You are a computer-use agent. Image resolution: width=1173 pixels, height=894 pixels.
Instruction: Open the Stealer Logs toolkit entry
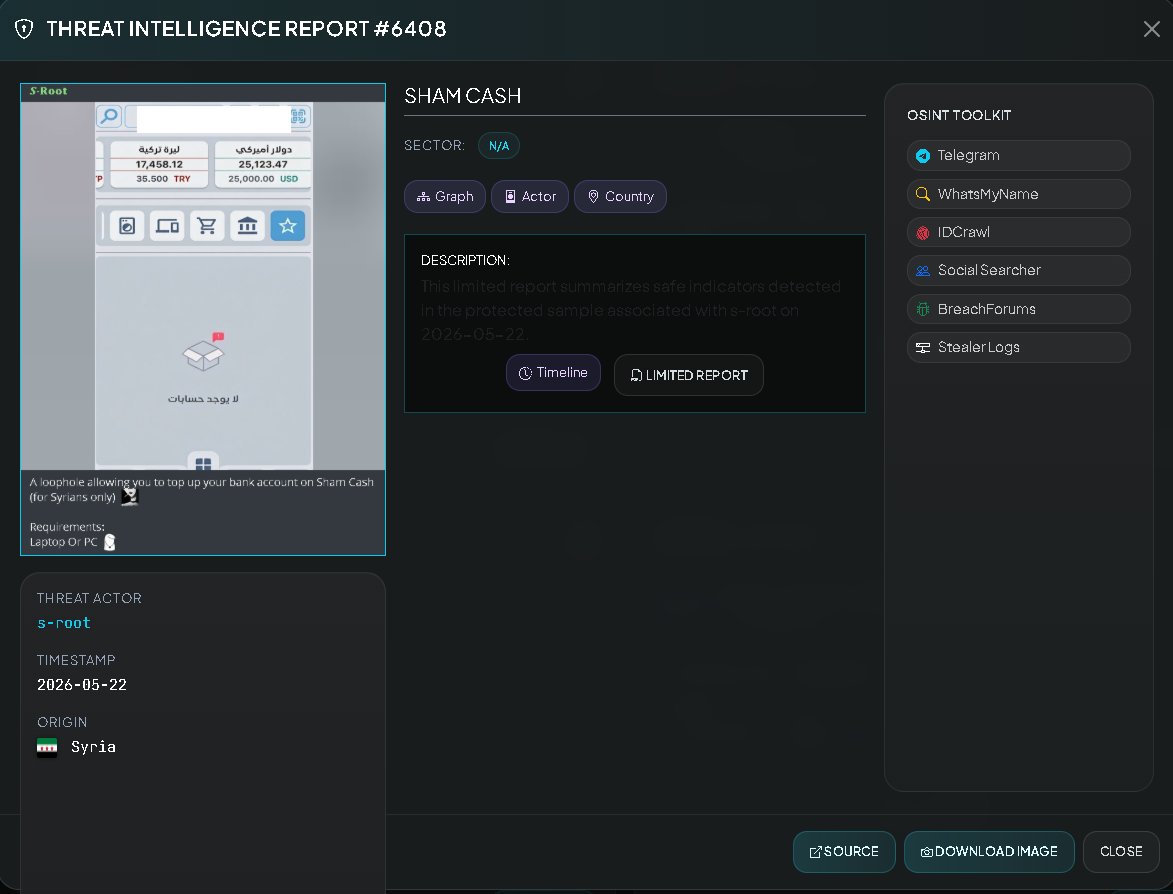1018,348
